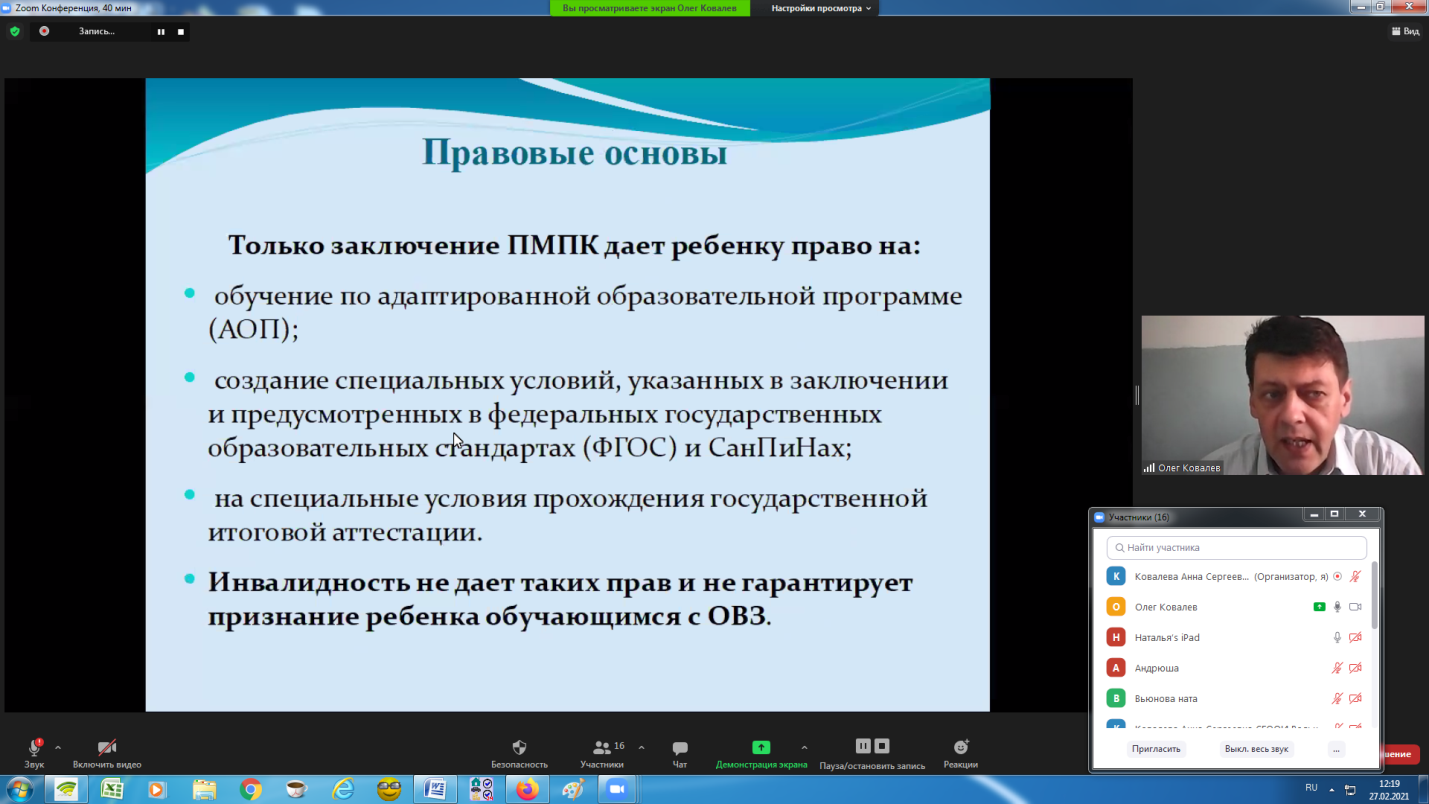This screenshot has height=804, width=1429.
Task: Click muted mic icon for Андрюша
Action: click(1337, 668)
